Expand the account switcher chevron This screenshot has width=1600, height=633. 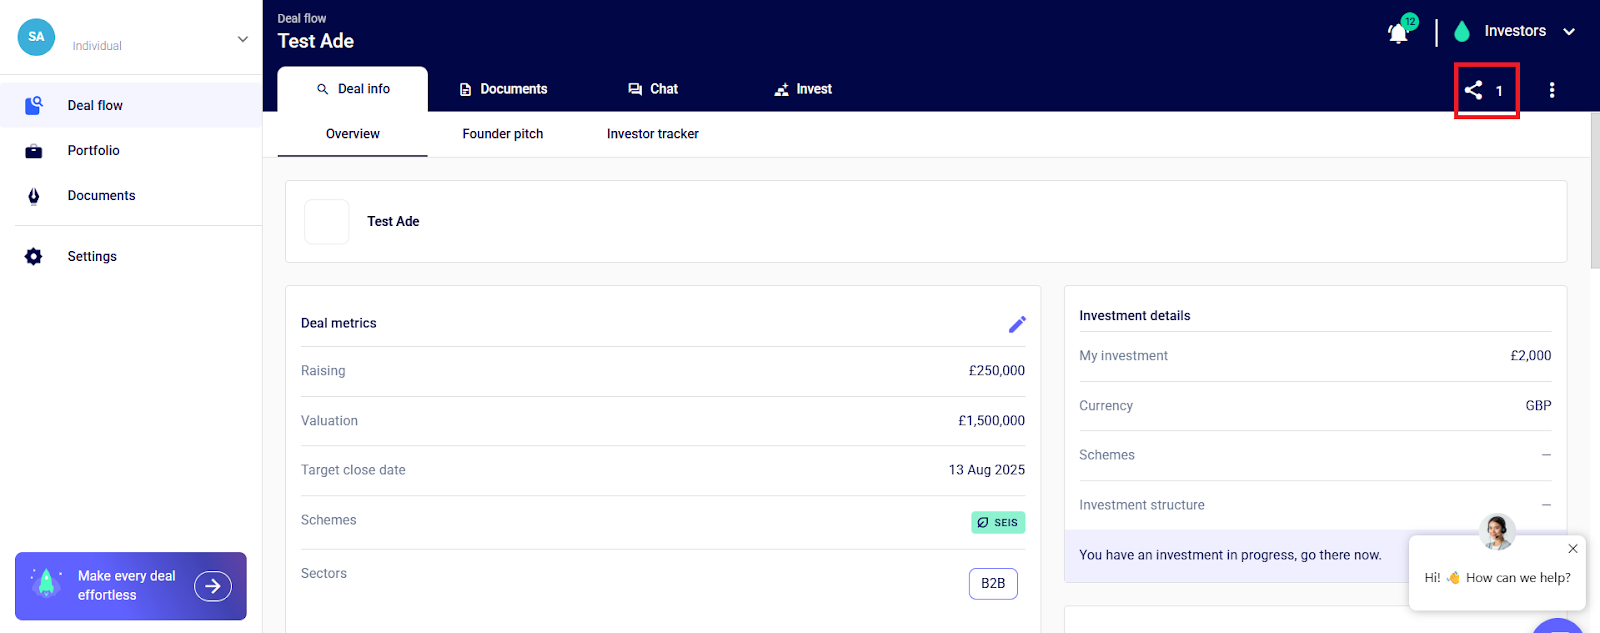tap(242, 39)
